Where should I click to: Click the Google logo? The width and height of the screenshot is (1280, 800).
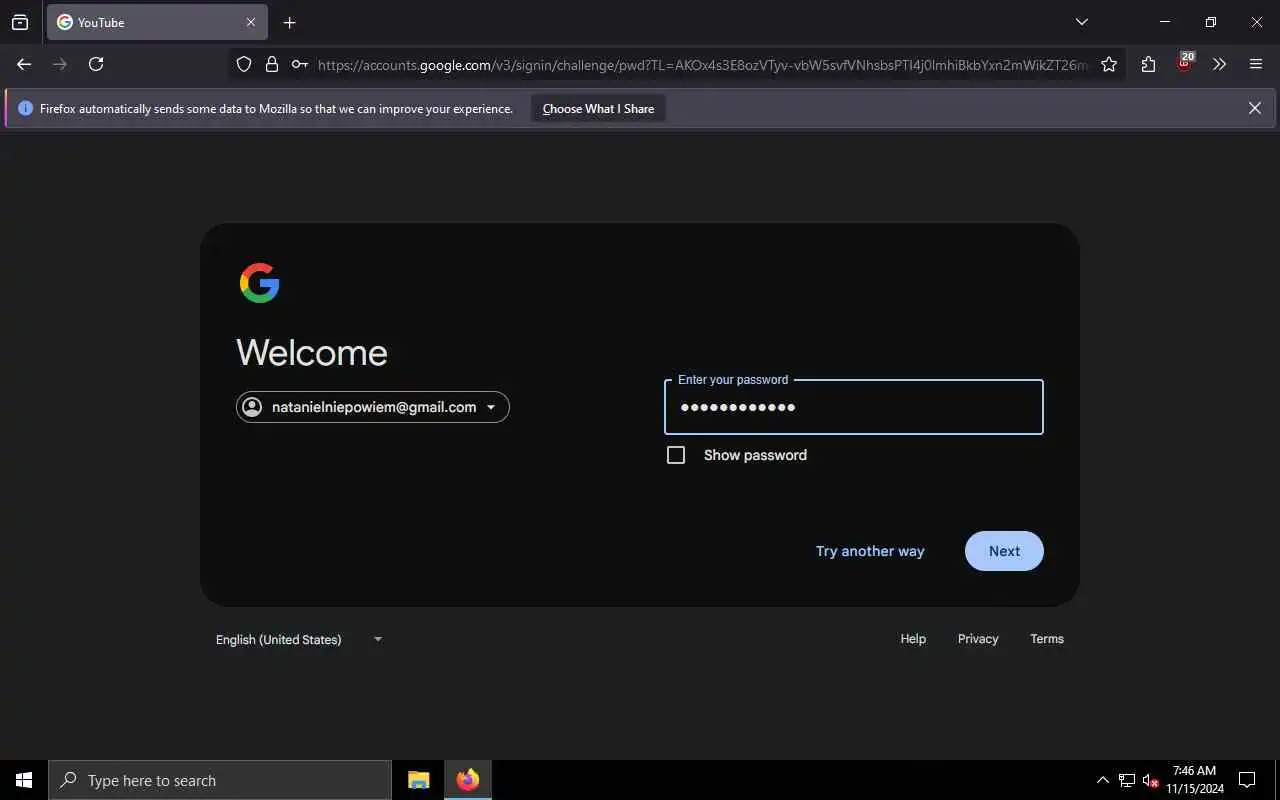click(260, 283)
